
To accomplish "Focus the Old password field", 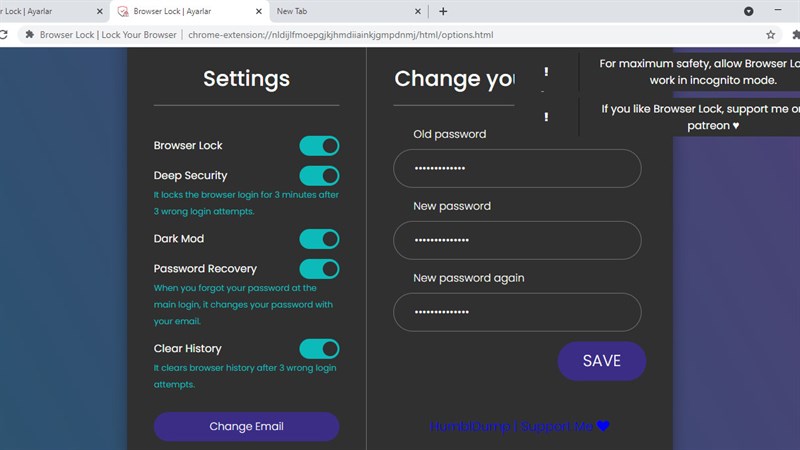I will [x=517, y=168].
